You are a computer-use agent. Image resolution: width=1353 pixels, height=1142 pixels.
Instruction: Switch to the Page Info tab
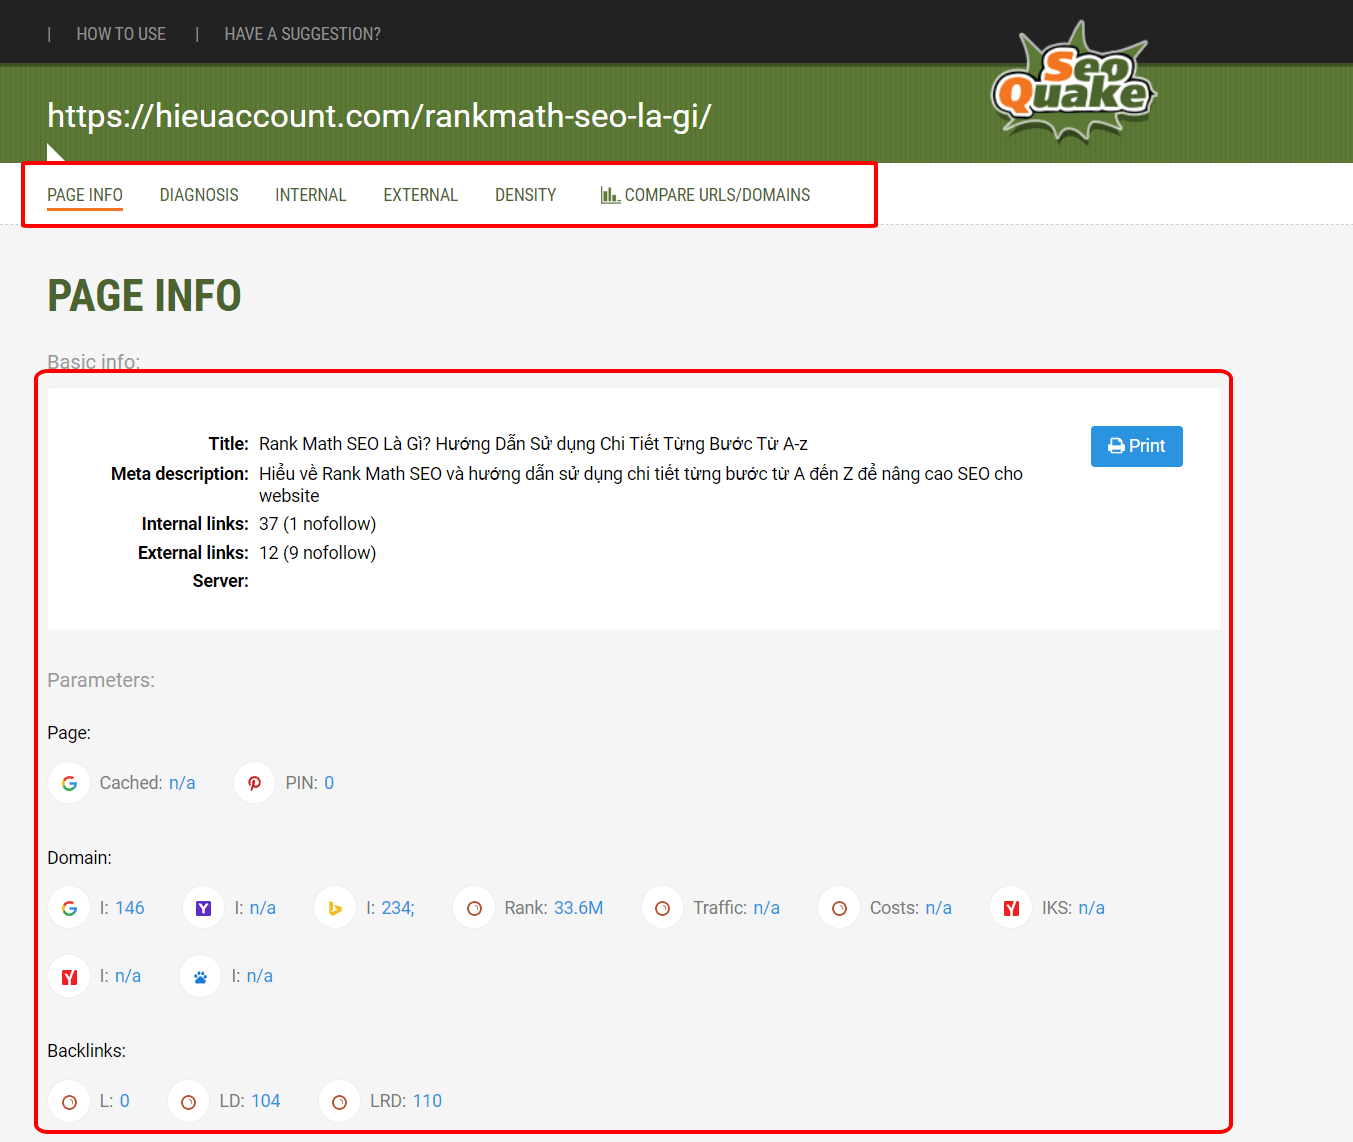[x=85, y=195]
